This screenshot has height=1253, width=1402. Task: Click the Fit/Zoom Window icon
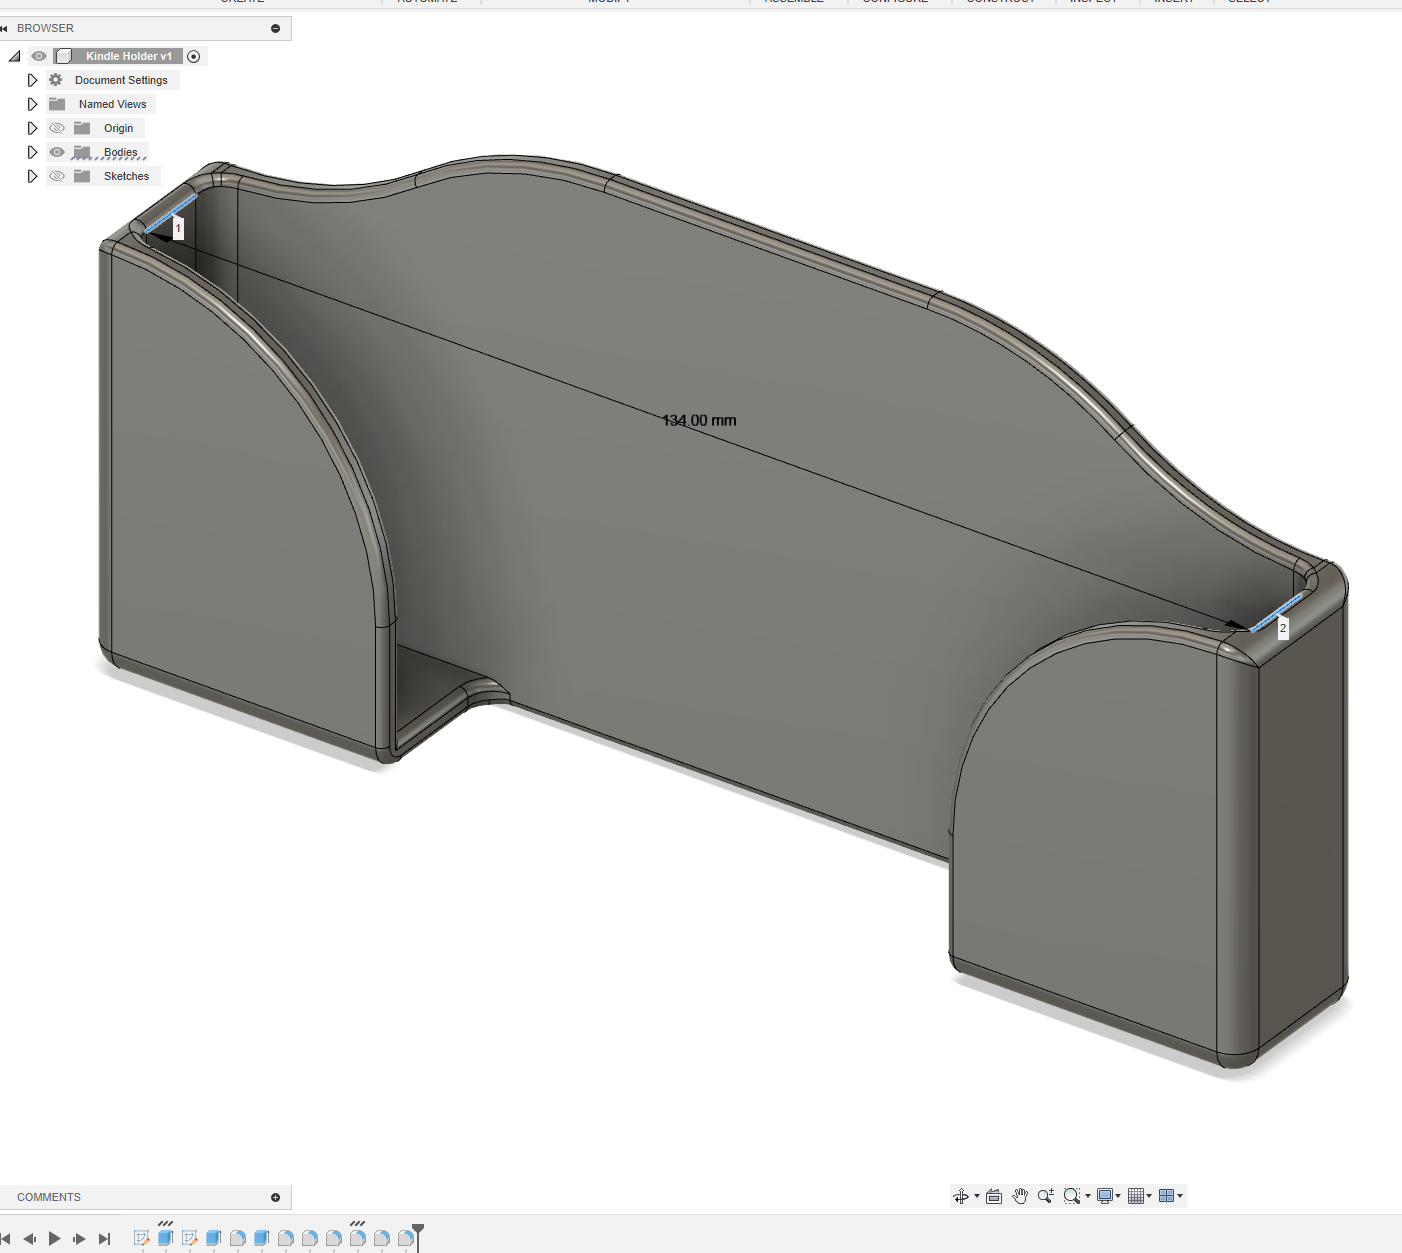[x=1070, y=1195]
